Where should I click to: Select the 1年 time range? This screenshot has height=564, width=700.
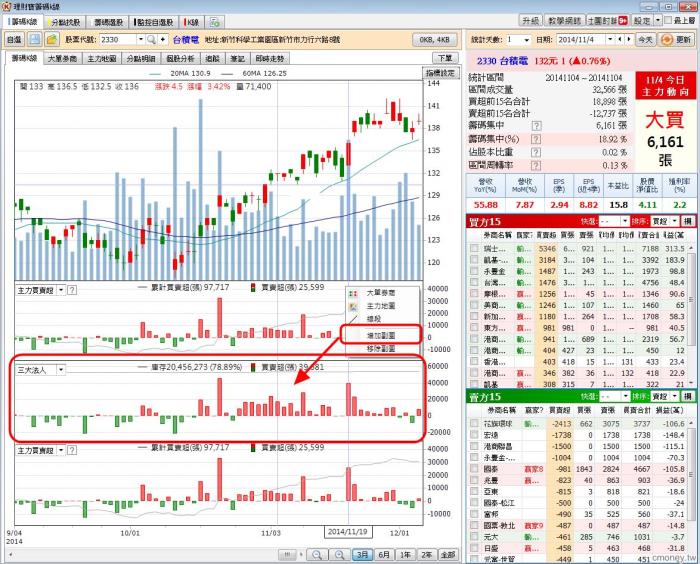click(x=405, y=555)
